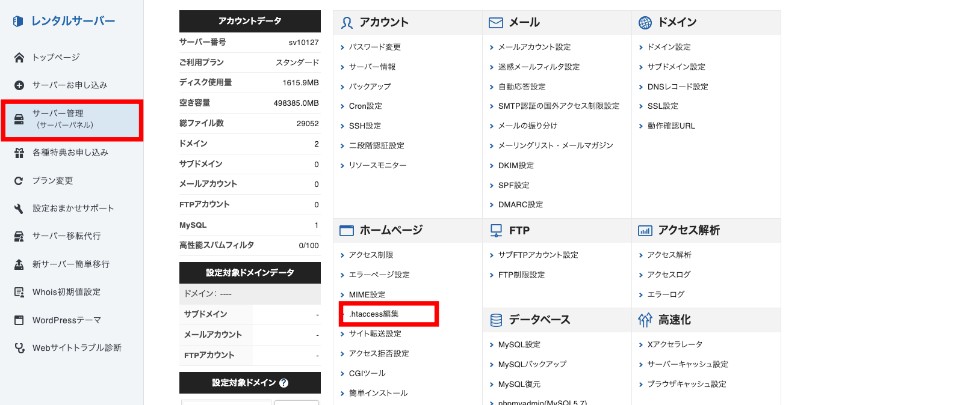The image size is (960, 405).
Task: Open the Cron設定 link
Action: tap(366, 106)
